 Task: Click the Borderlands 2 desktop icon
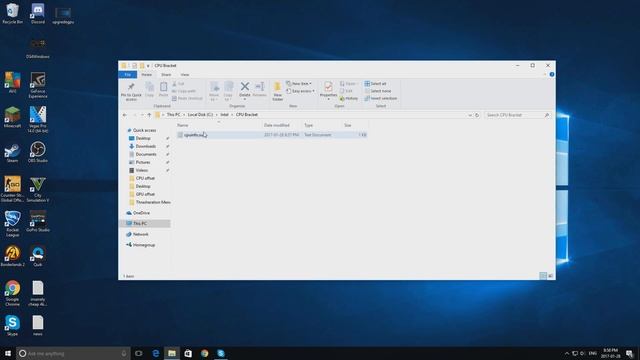(12, 256)
